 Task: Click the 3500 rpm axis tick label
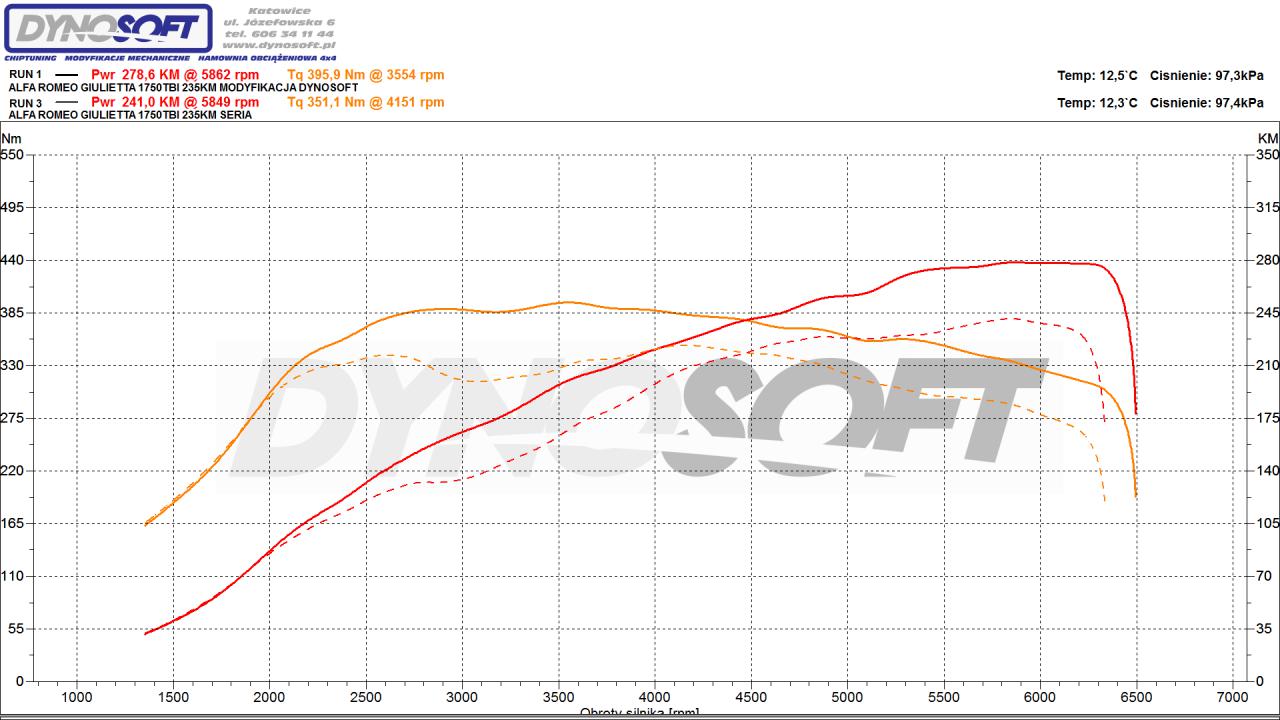558,697
